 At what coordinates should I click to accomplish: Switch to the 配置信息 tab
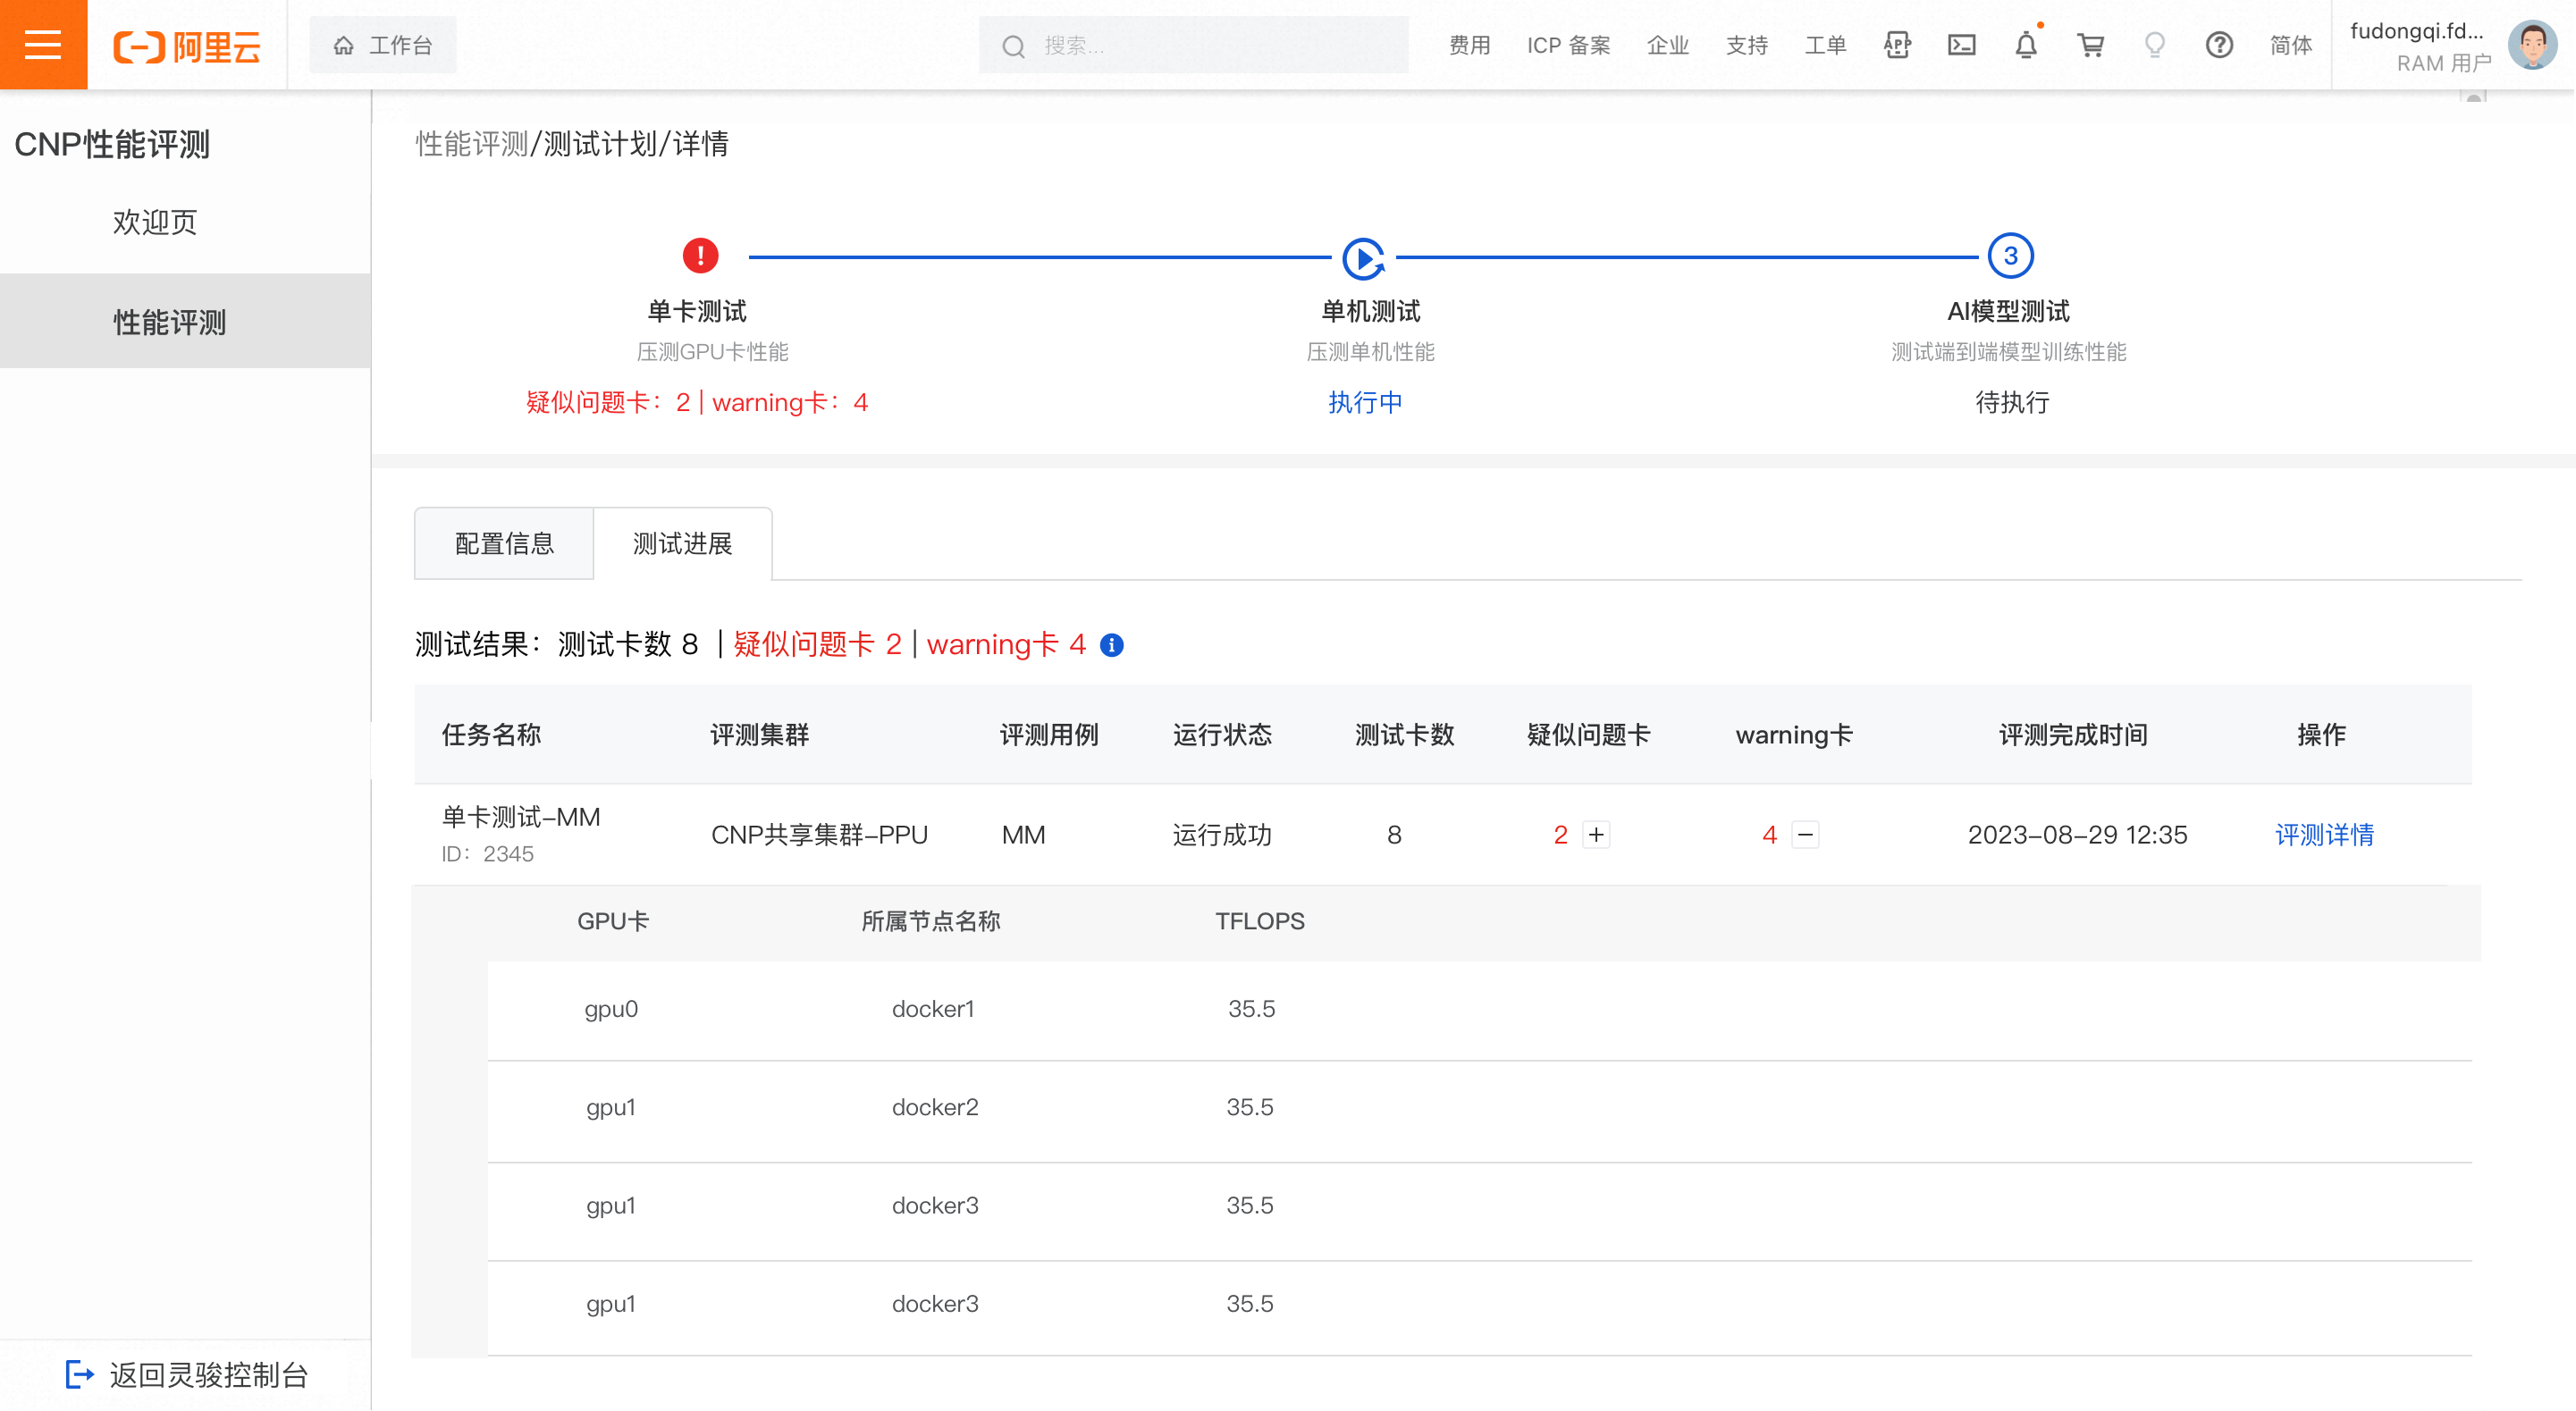pyautogui.click(x=504, y=543)
